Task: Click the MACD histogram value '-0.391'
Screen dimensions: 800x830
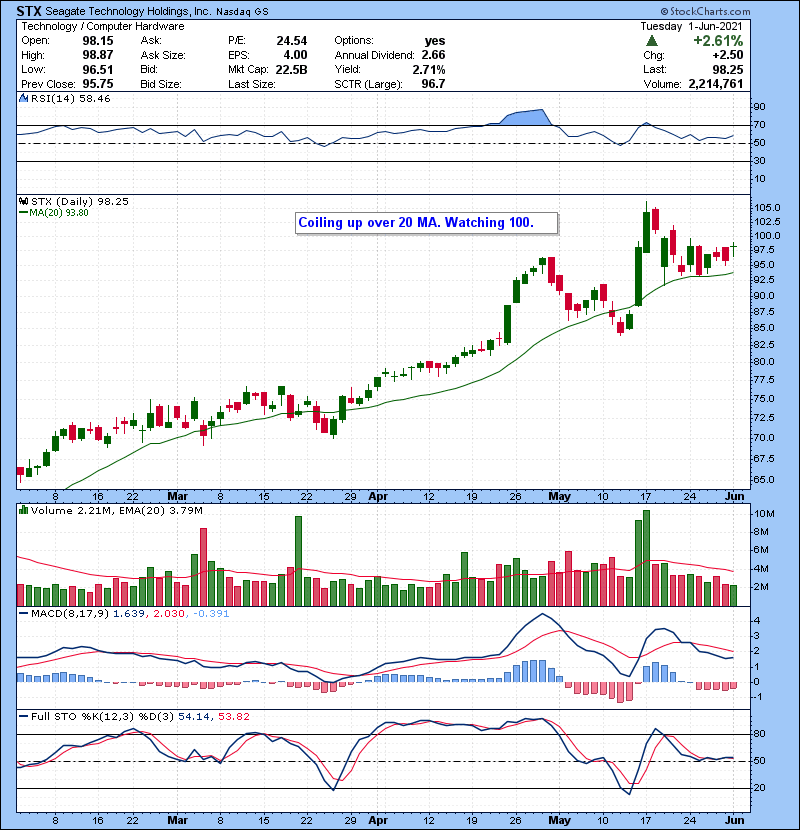Action: (x=211, y=614)
